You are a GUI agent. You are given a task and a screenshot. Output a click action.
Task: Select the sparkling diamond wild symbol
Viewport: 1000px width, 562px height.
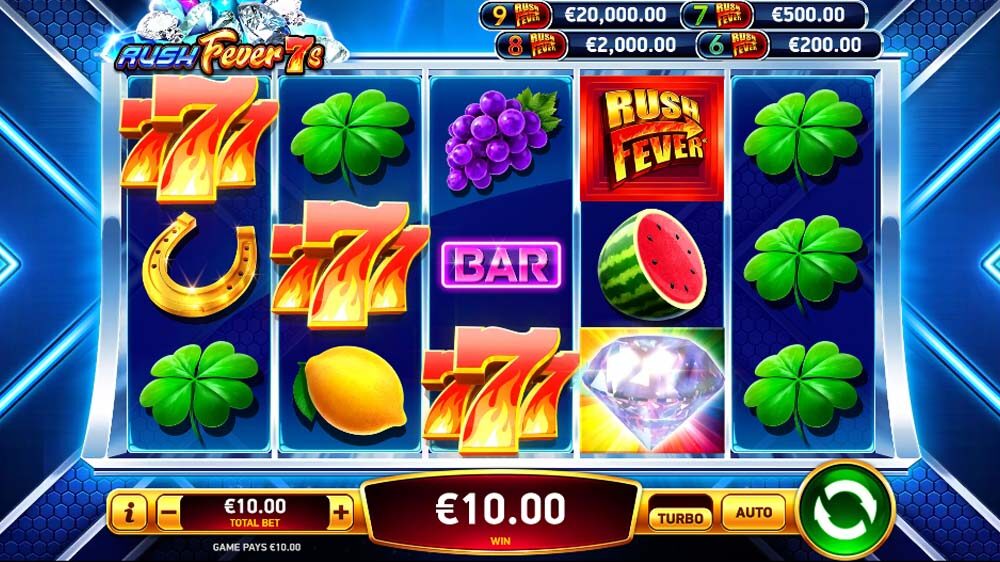pos(652,390)
